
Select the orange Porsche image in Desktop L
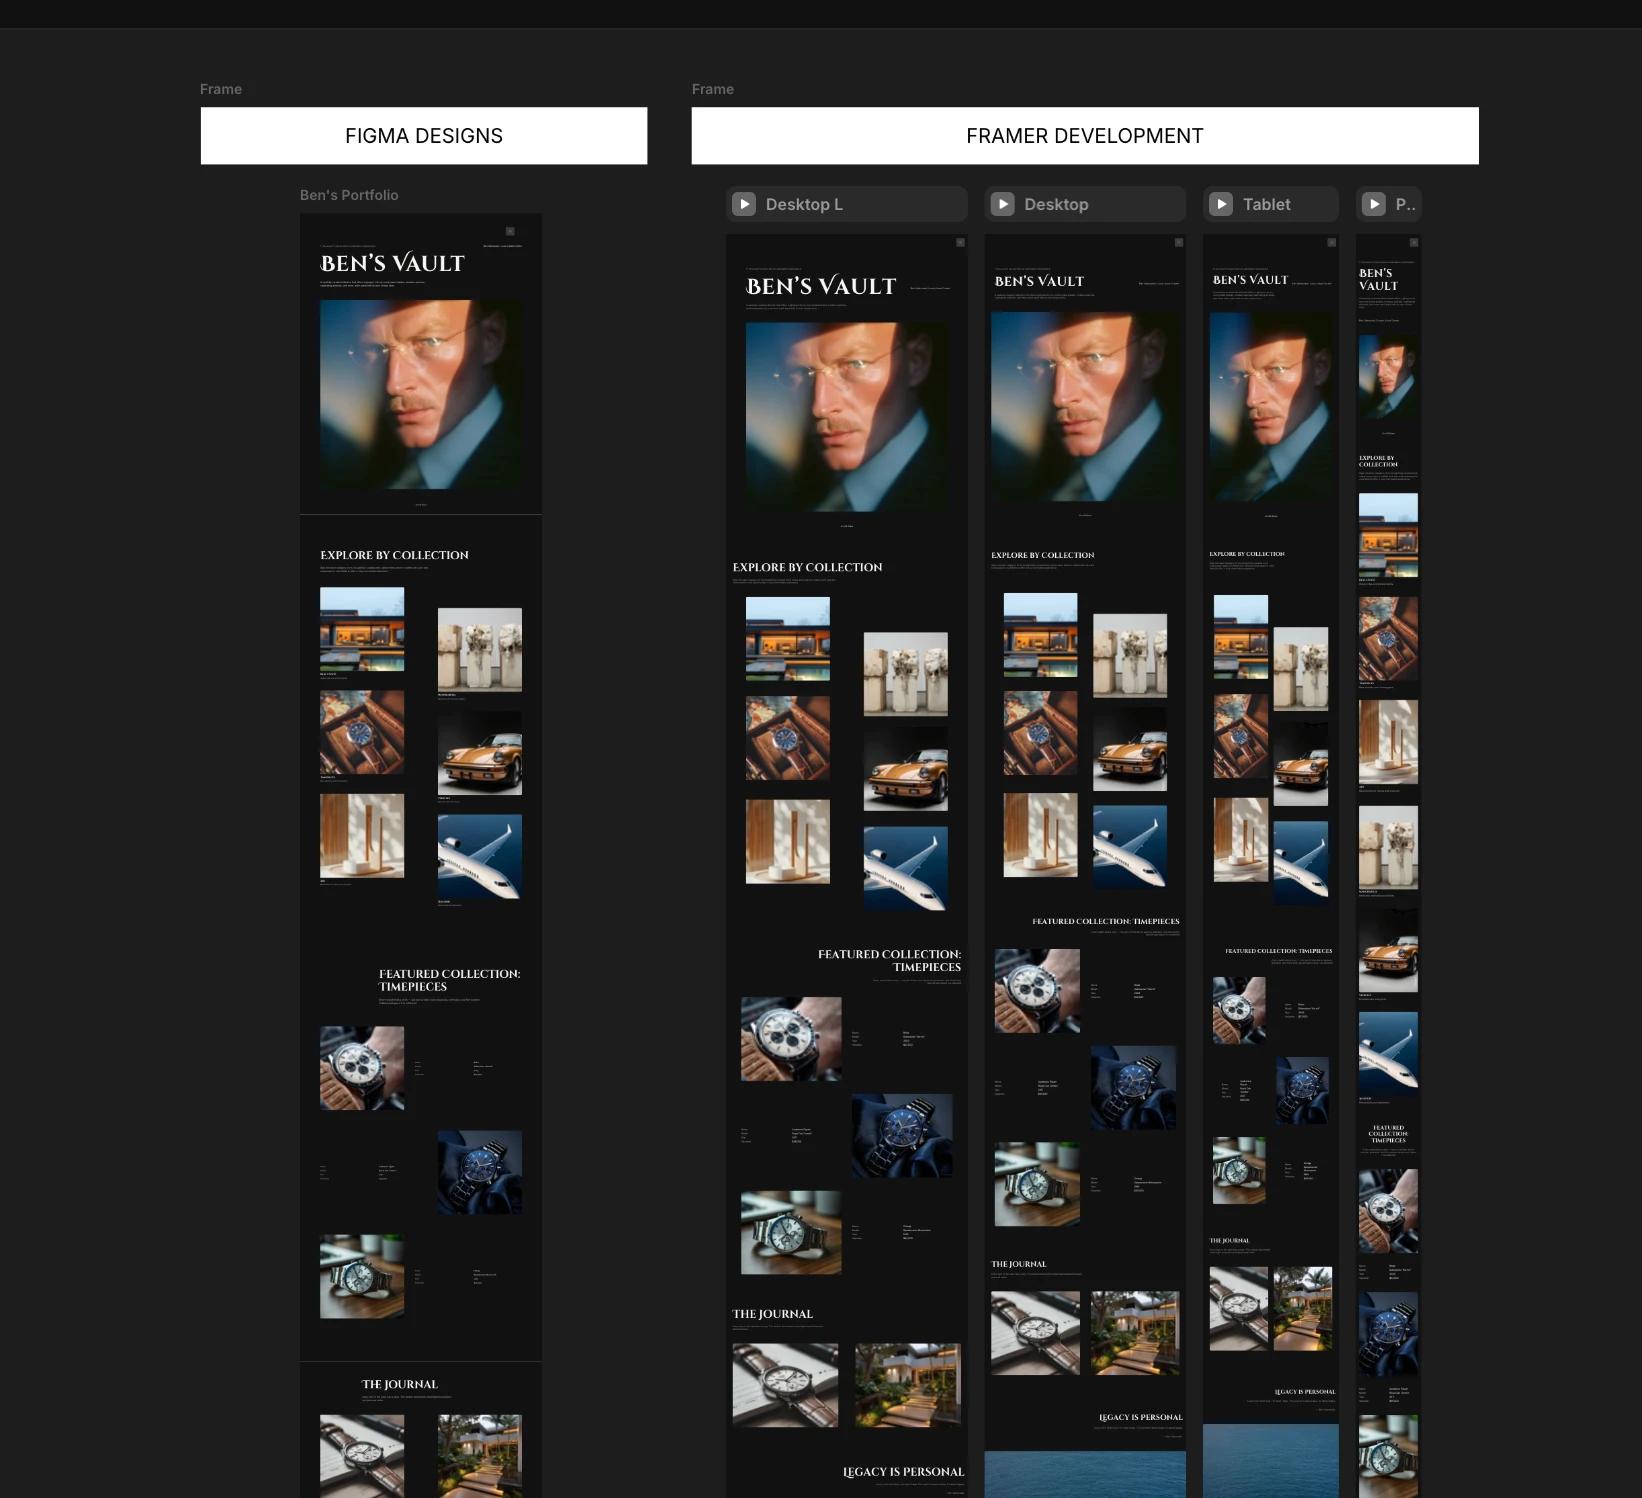click(x=906, y=769)
